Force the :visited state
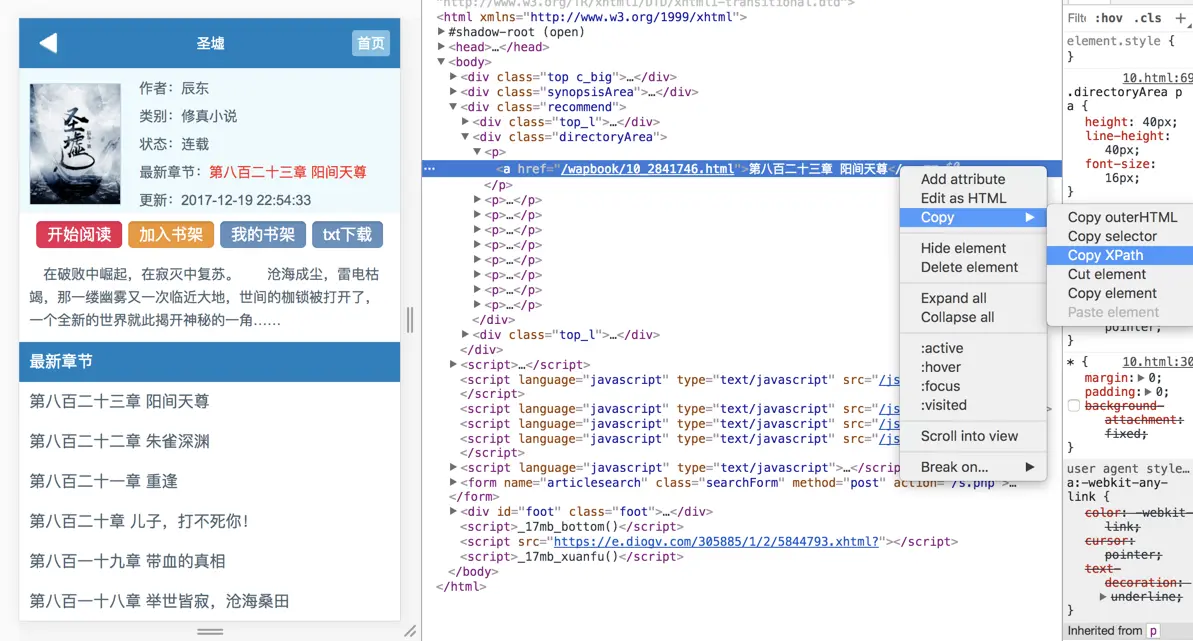This screenshot has width=1193, height=641. [x=943, y=405]
